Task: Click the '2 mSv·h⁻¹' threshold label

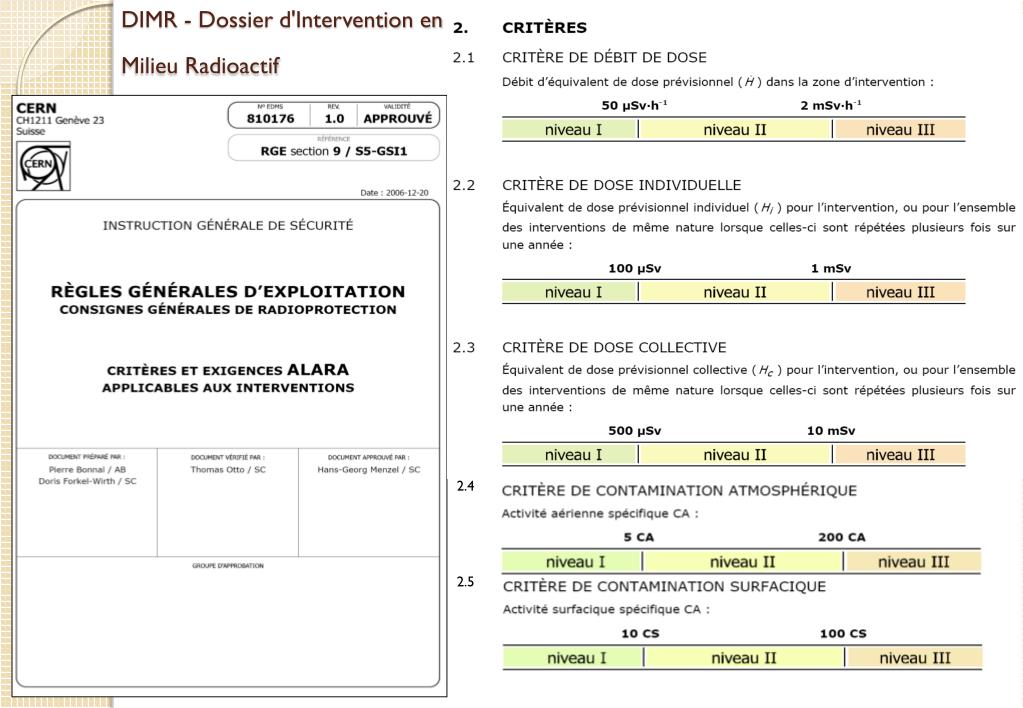Action: 831,105
